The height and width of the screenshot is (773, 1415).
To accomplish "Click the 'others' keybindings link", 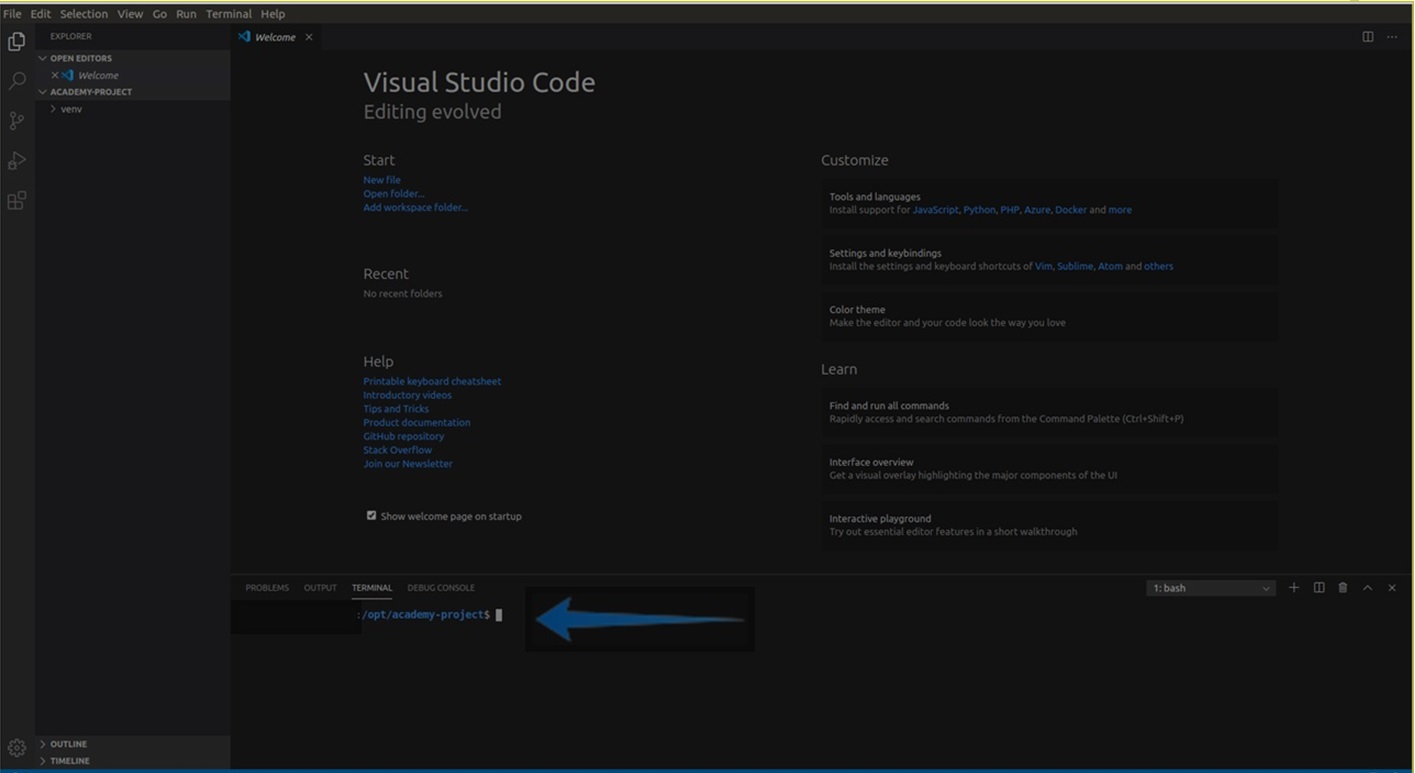I will [x=1159, y=266].
